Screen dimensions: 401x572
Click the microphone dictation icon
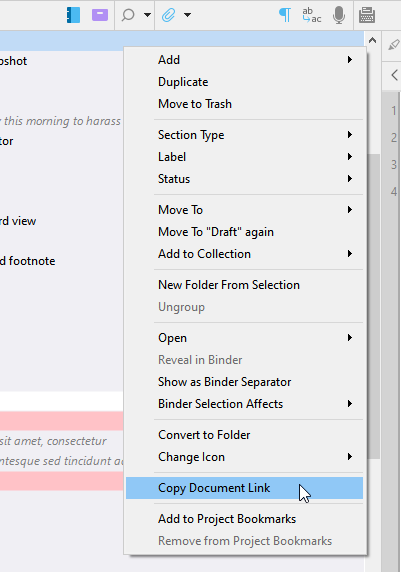[339, 15]
